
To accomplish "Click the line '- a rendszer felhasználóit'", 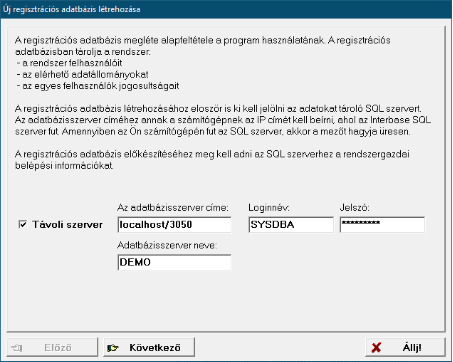I will click(x=69, y=63).
